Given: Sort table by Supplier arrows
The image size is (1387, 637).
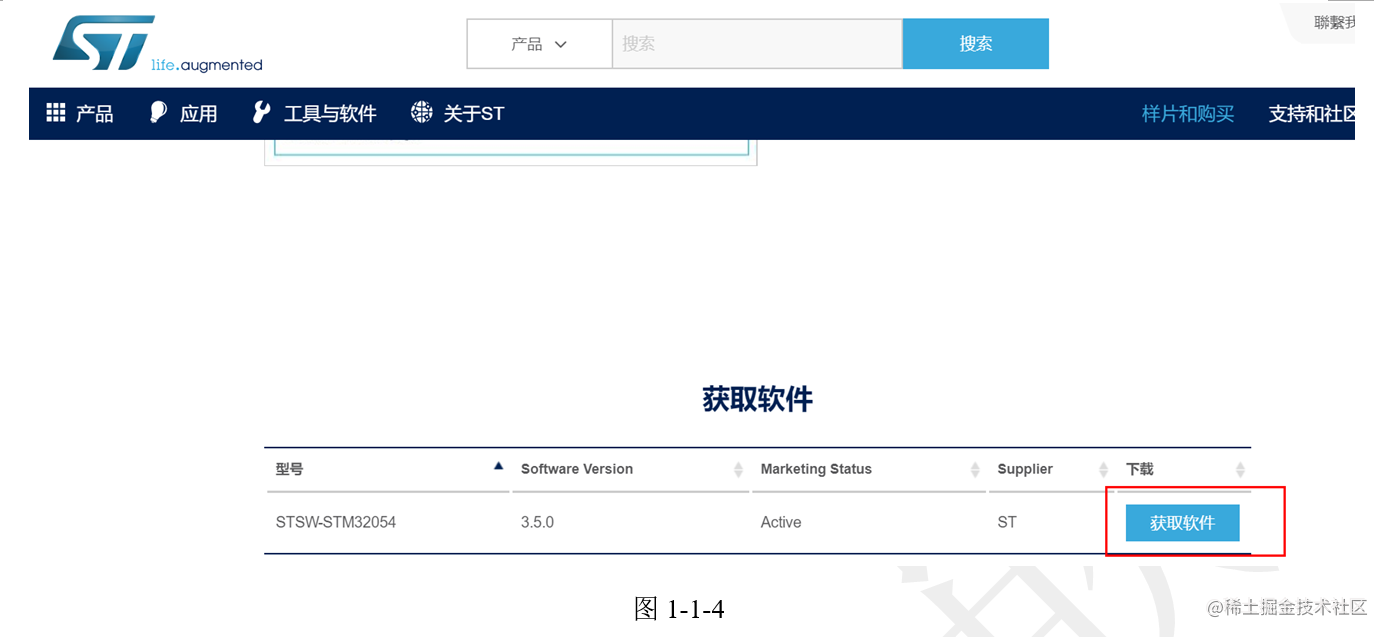Looking at the screenshot, I should 1104,470.
